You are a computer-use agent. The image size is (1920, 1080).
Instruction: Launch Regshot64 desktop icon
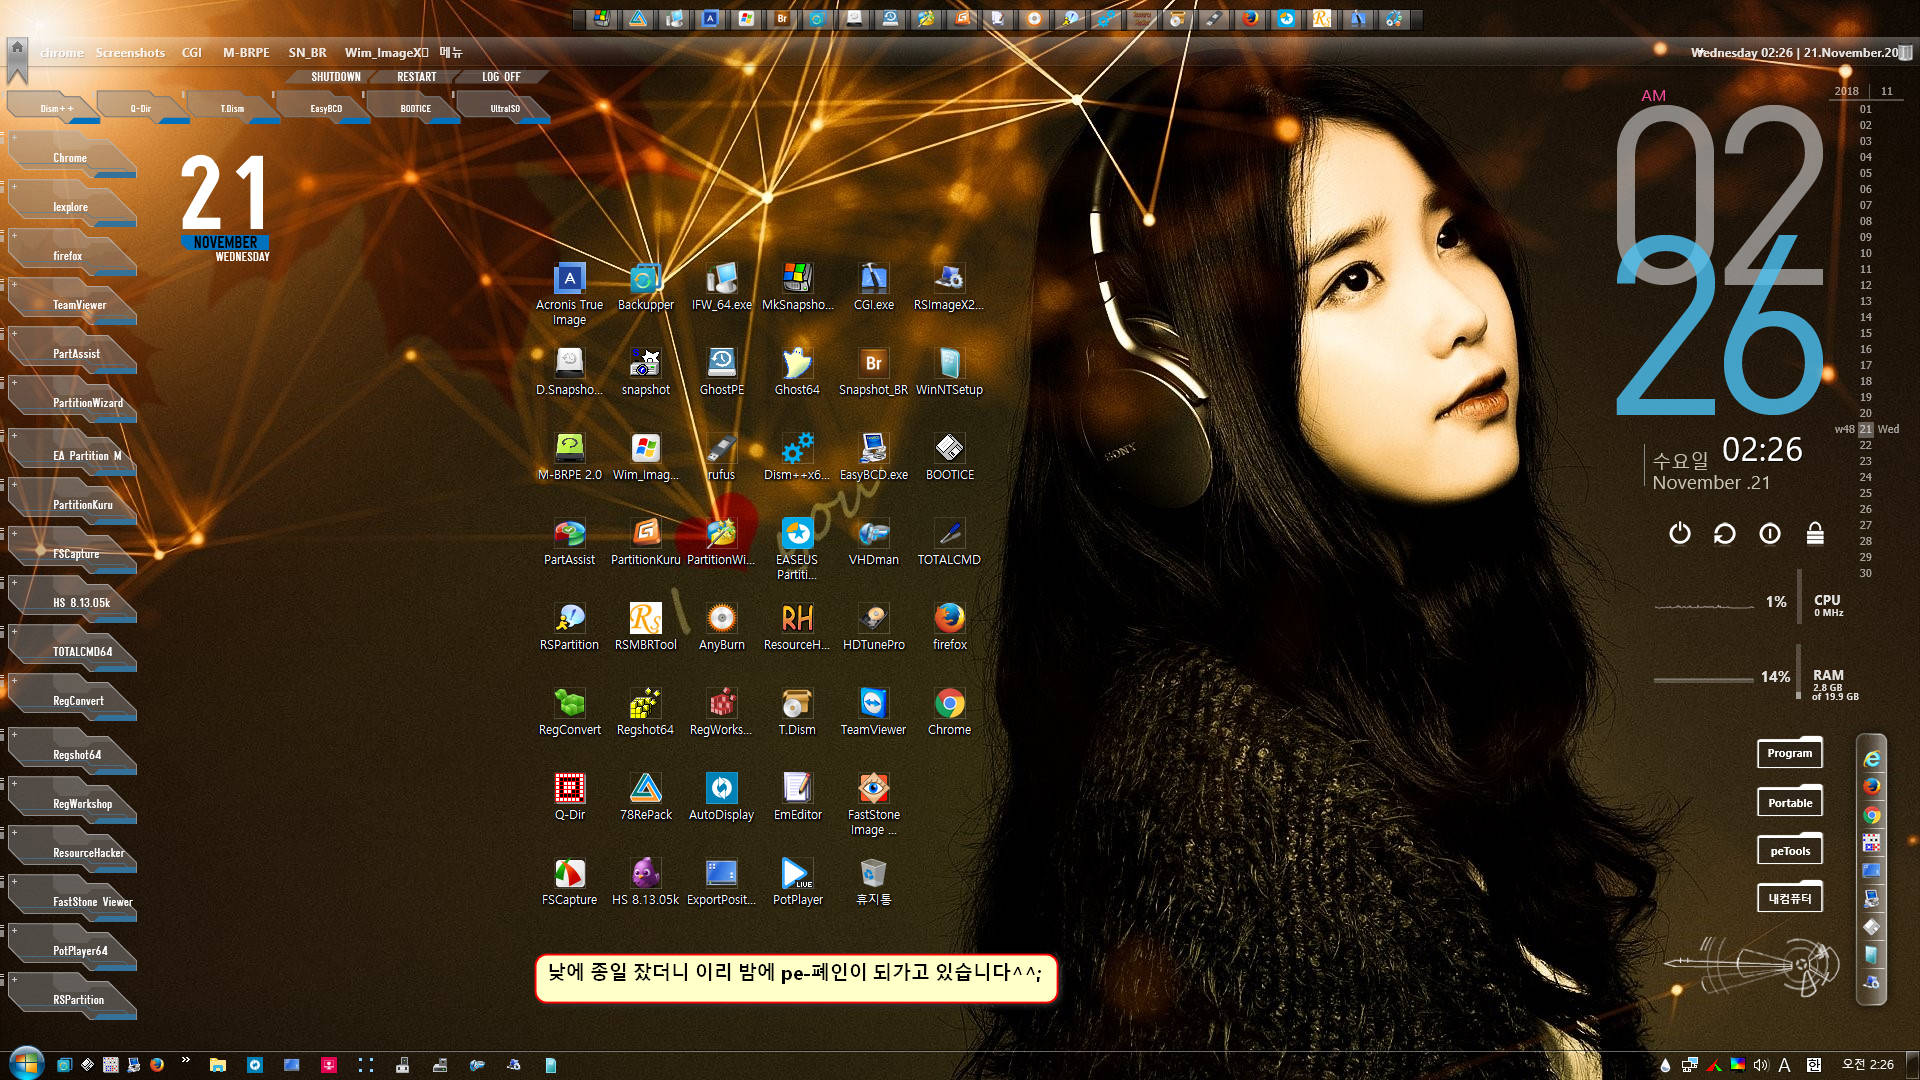coord(645,712)
